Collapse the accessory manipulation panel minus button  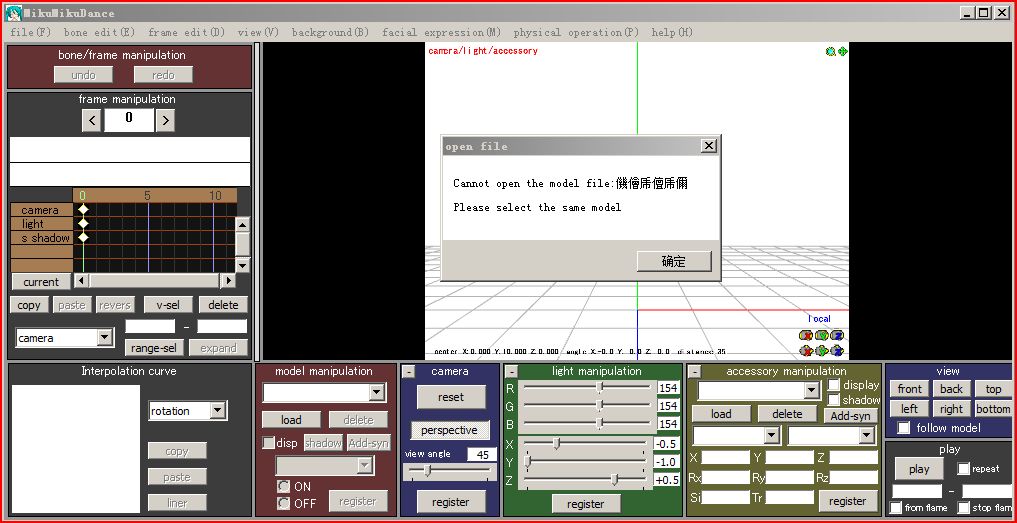(x=694, y=372)
